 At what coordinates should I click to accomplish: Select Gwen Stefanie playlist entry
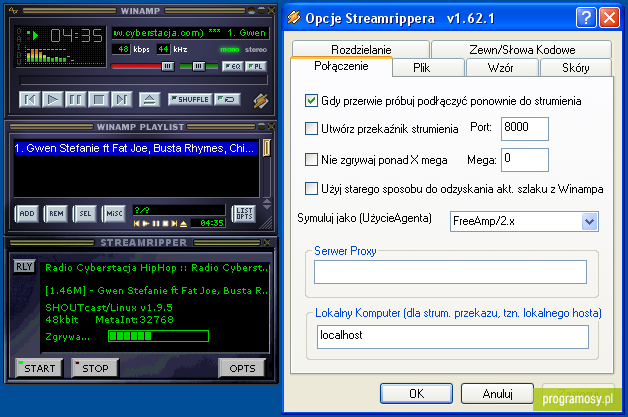pos(136,148)
